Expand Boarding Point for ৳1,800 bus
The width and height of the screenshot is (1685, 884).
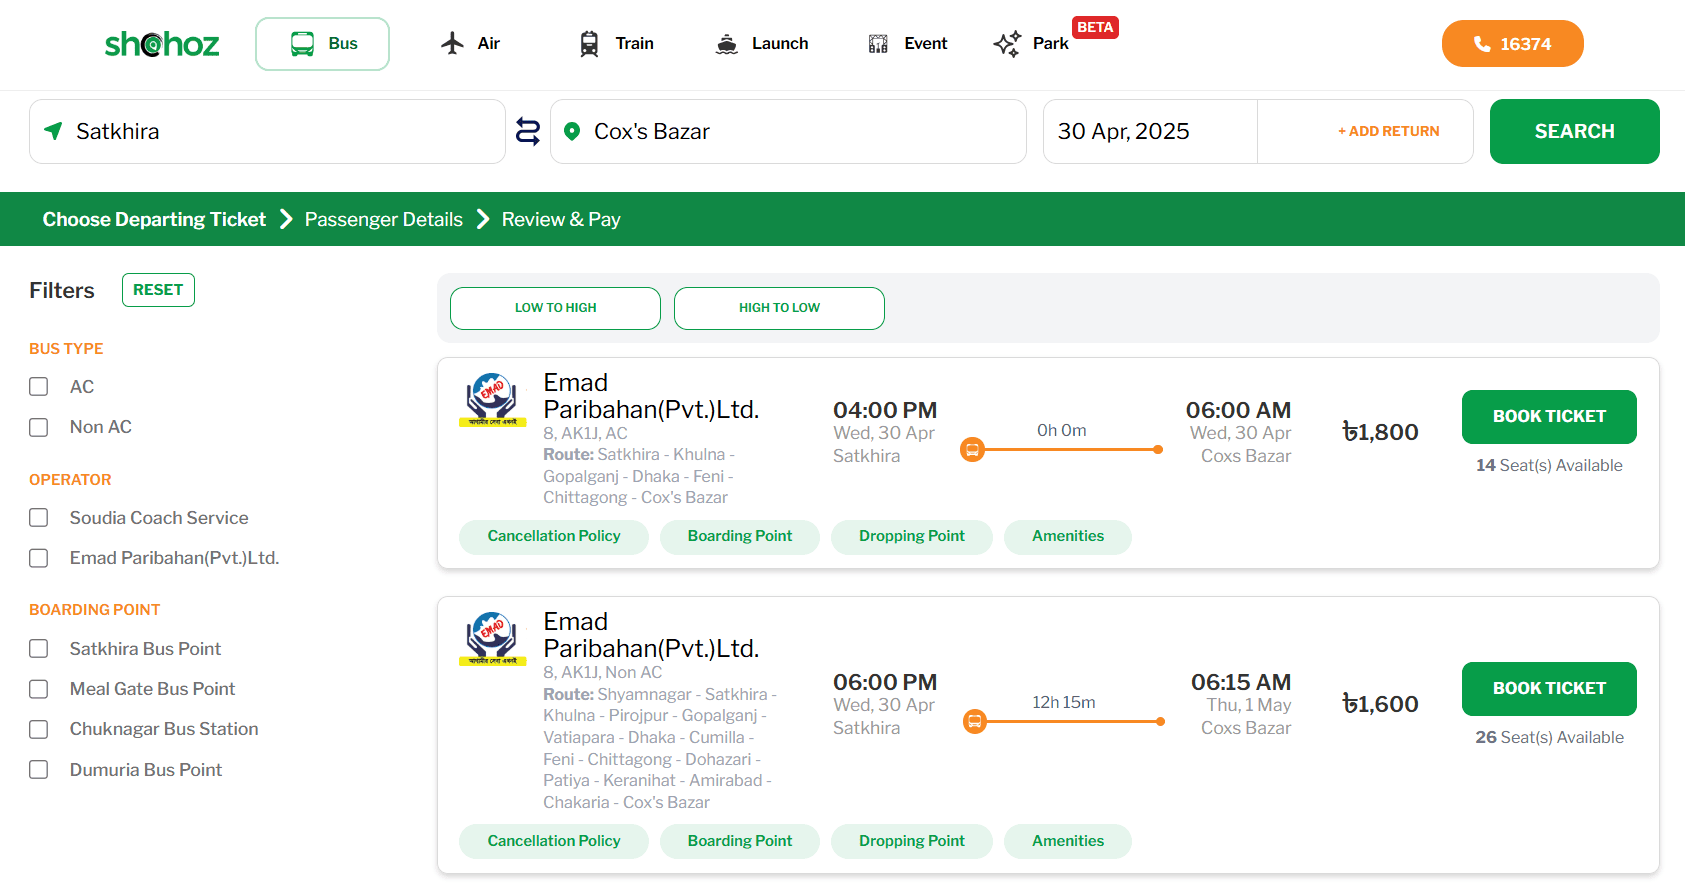click(x=740, y=537)
